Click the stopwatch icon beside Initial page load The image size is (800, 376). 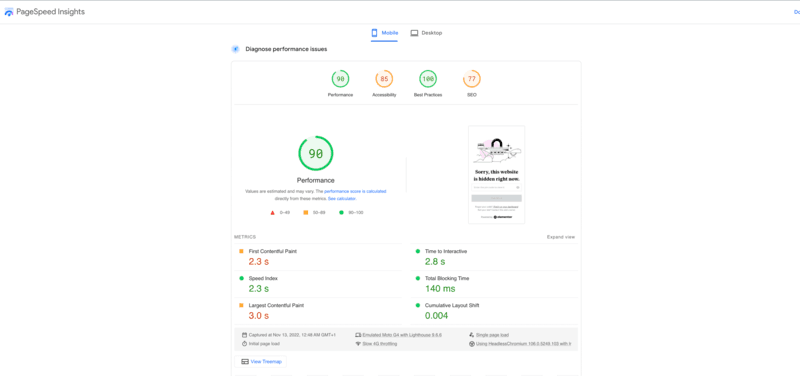[244, 344]
